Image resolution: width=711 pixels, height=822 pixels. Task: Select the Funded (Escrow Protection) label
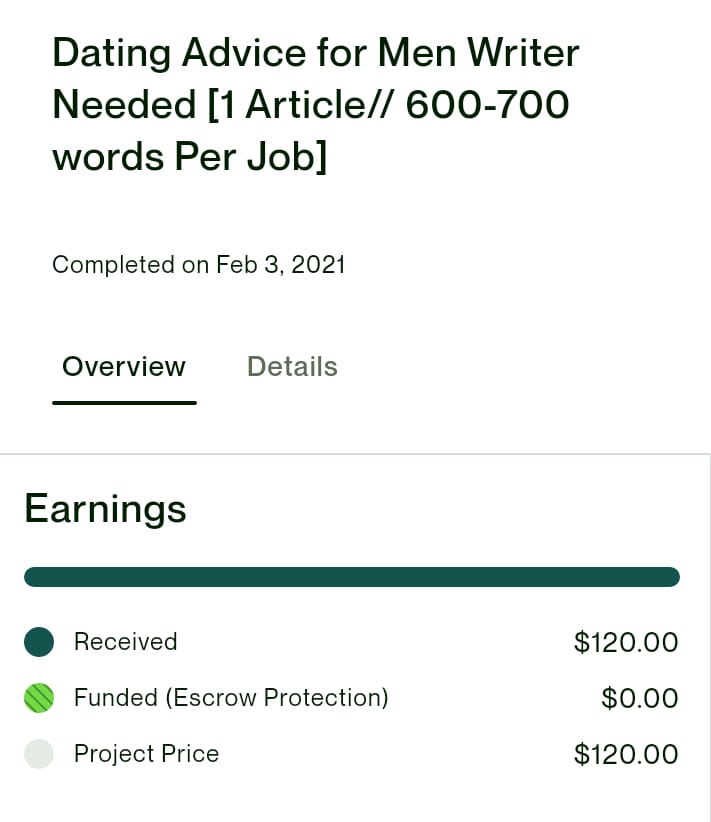231,698
